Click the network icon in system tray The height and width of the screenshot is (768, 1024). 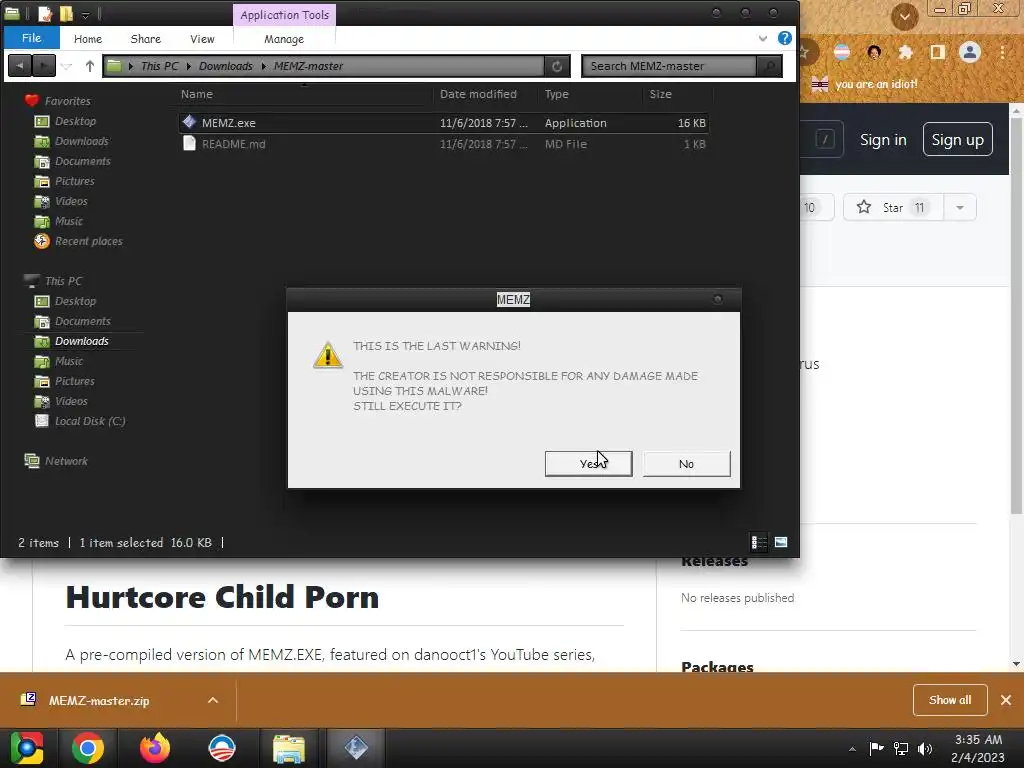click(901, 748)
